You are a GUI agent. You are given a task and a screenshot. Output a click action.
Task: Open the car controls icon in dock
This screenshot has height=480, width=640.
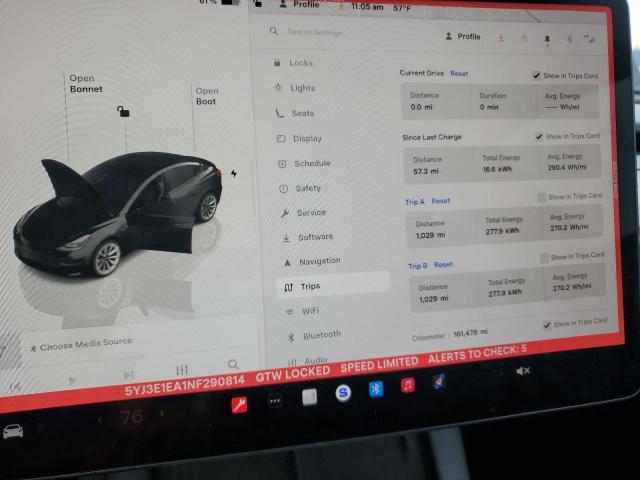pos(13,431)
